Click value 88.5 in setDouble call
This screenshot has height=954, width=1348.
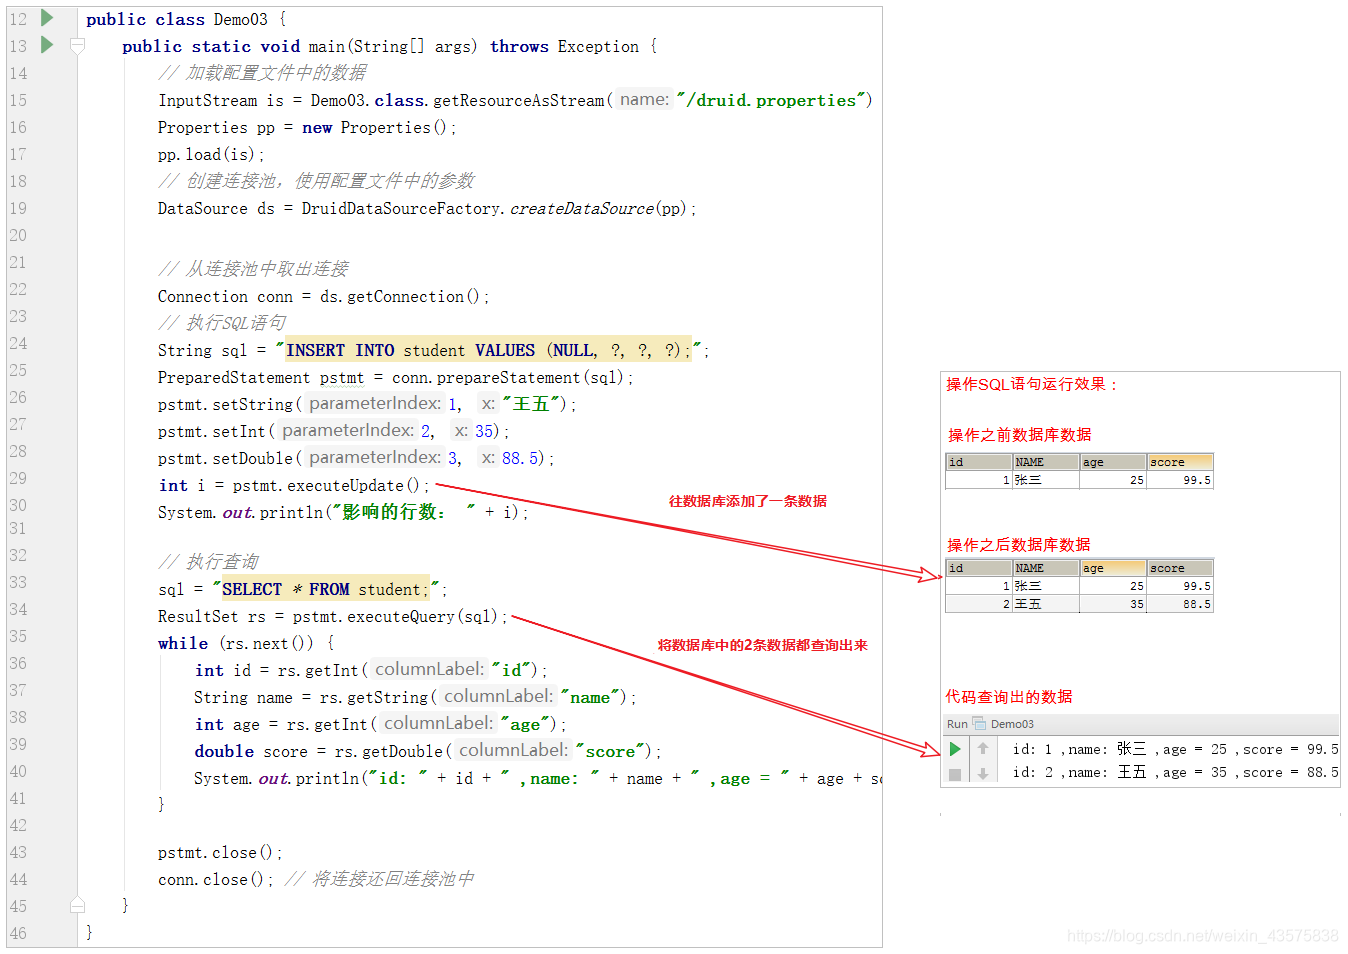521,458
